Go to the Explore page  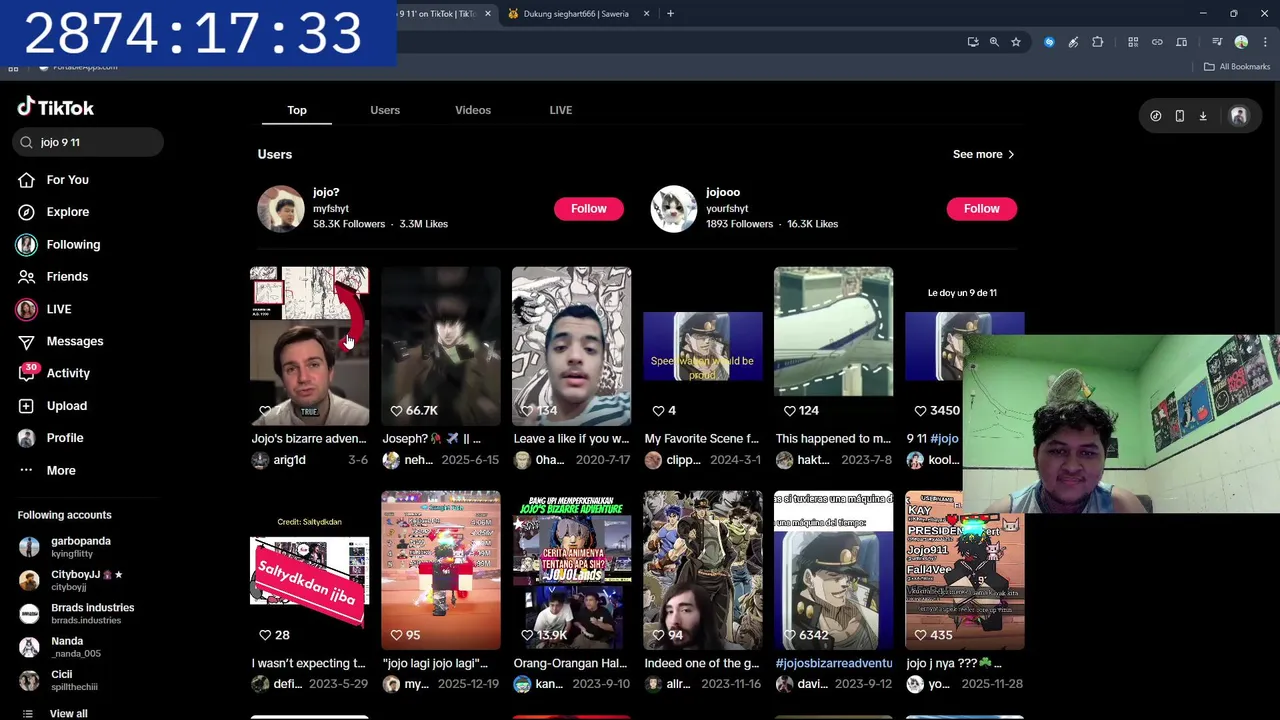click(x=67, y=212)
